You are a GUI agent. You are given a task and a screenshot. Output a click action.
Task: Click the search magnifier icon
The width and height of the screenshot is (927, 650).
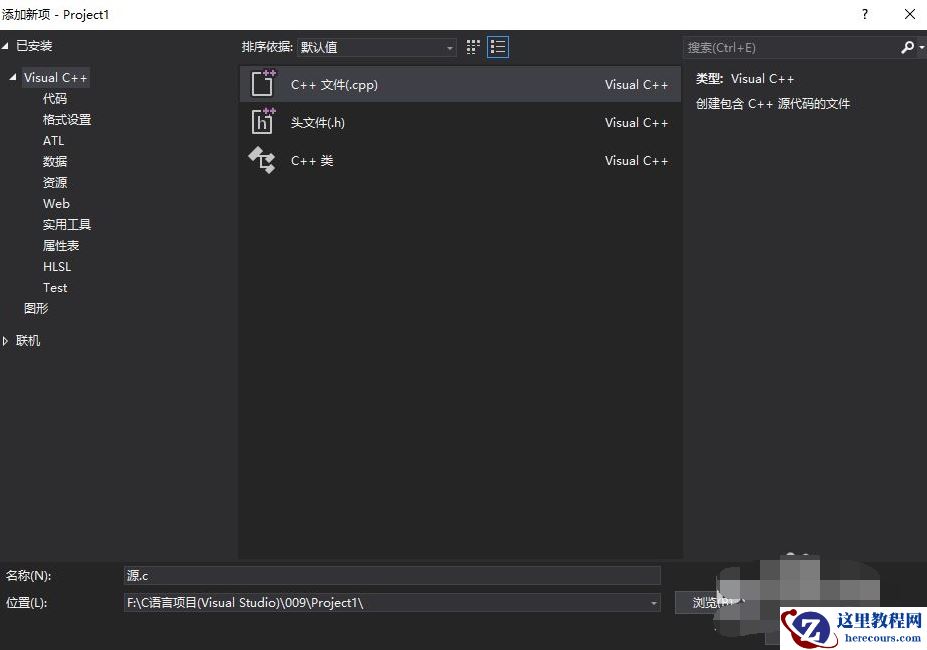click(906, 47)
